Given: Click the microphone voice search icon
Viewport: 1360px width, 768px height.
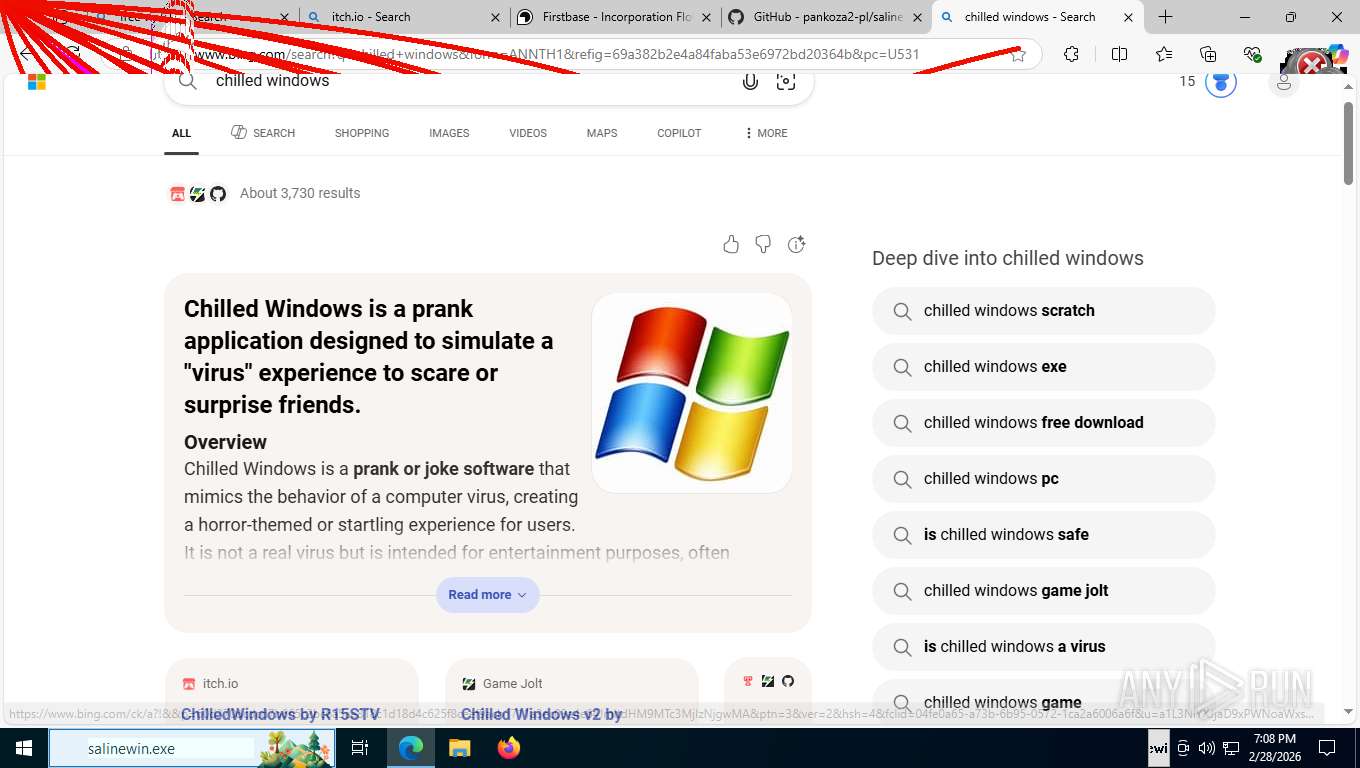Looking at the screenshot, I should [750, 81].
